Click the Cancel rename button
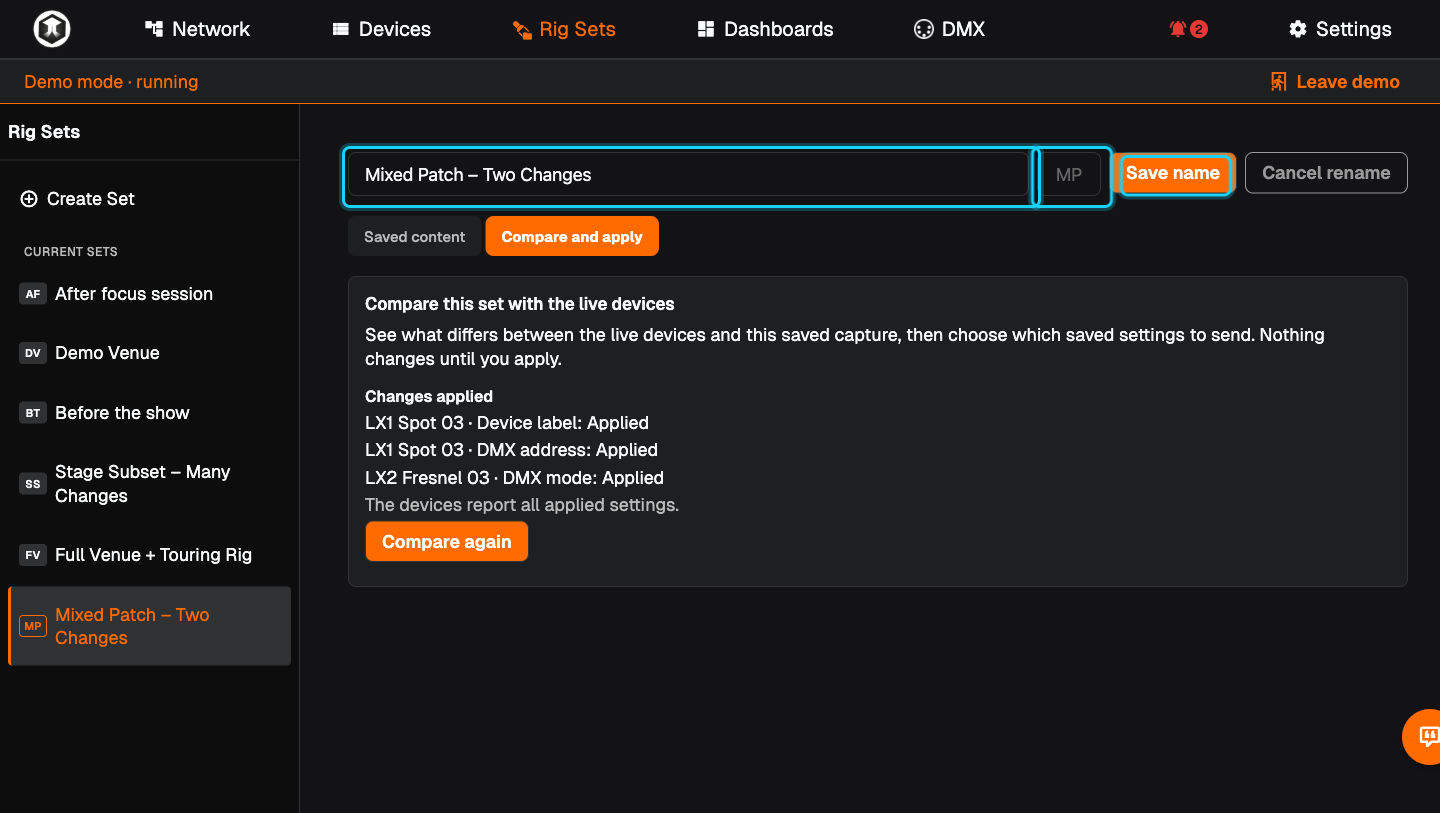 [1326, 173]
